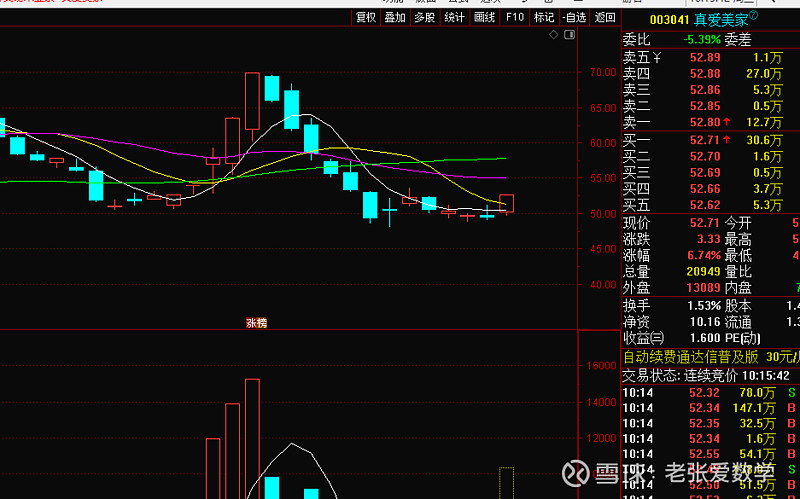Select 买一 price 52.71
The image size is (800, 499).
tap(705, 140)
